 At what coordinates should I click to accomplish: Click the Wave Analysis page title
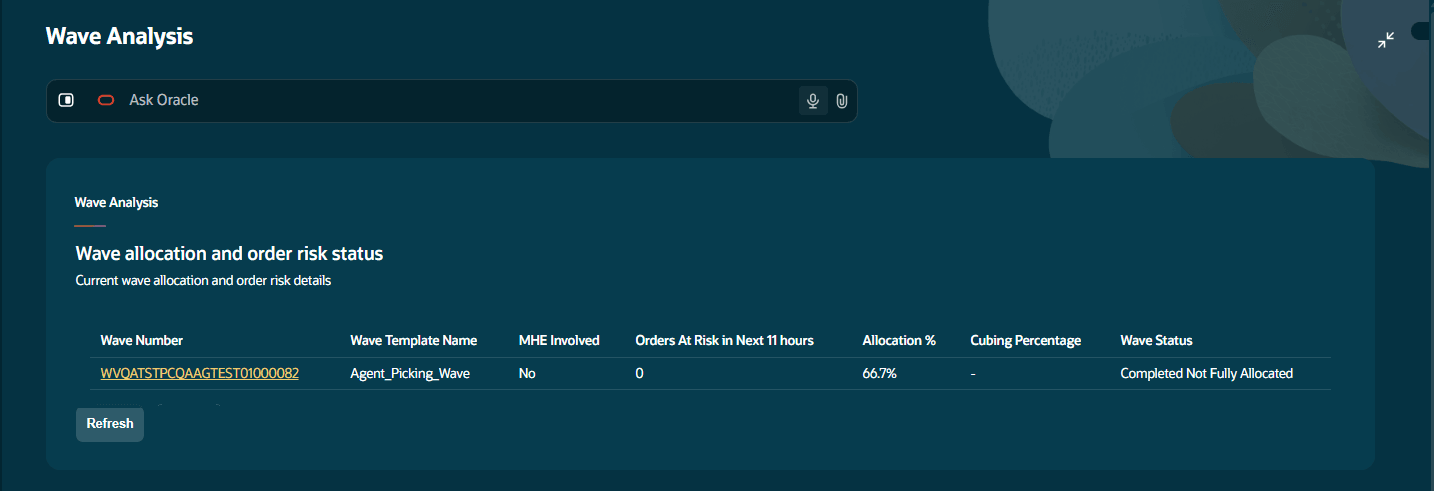coord(119,36)
